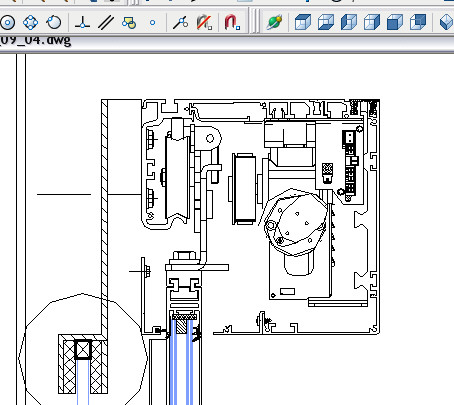Switch to the Top view cube
Viewport: 454px width, 405px height.
303,23
